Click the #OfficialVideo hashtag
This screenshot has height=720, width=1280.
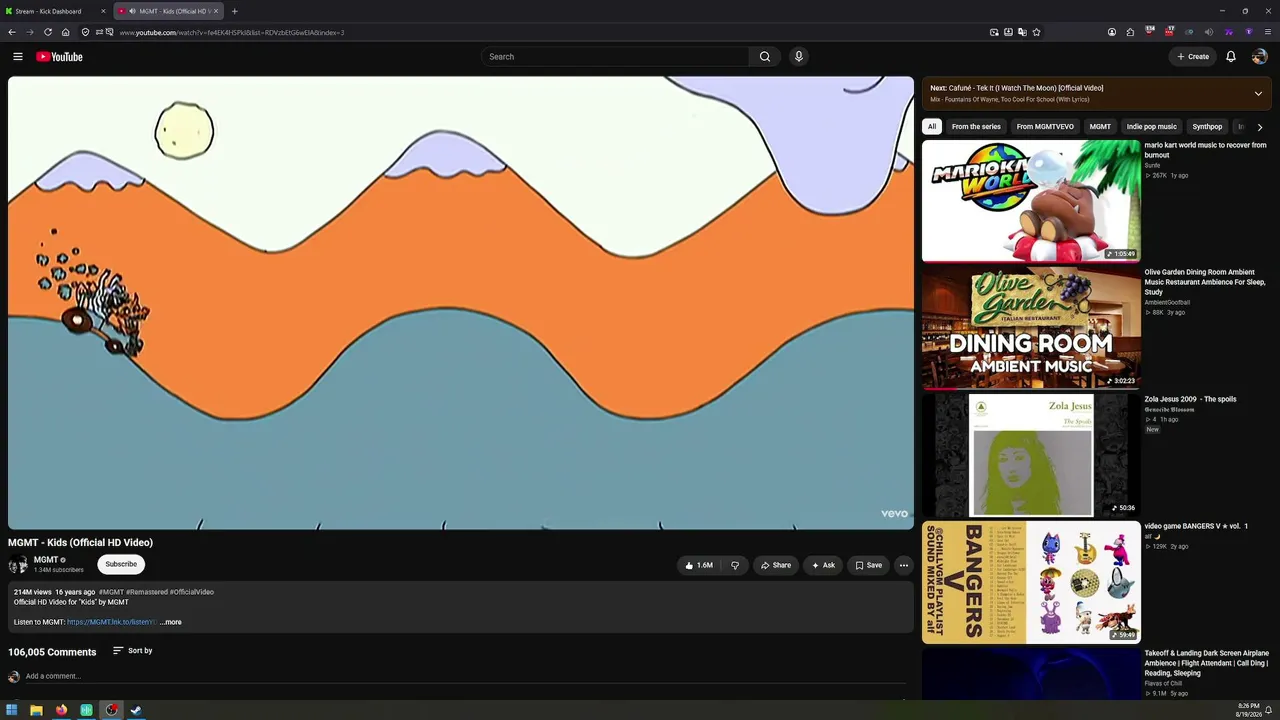point(191,592)
